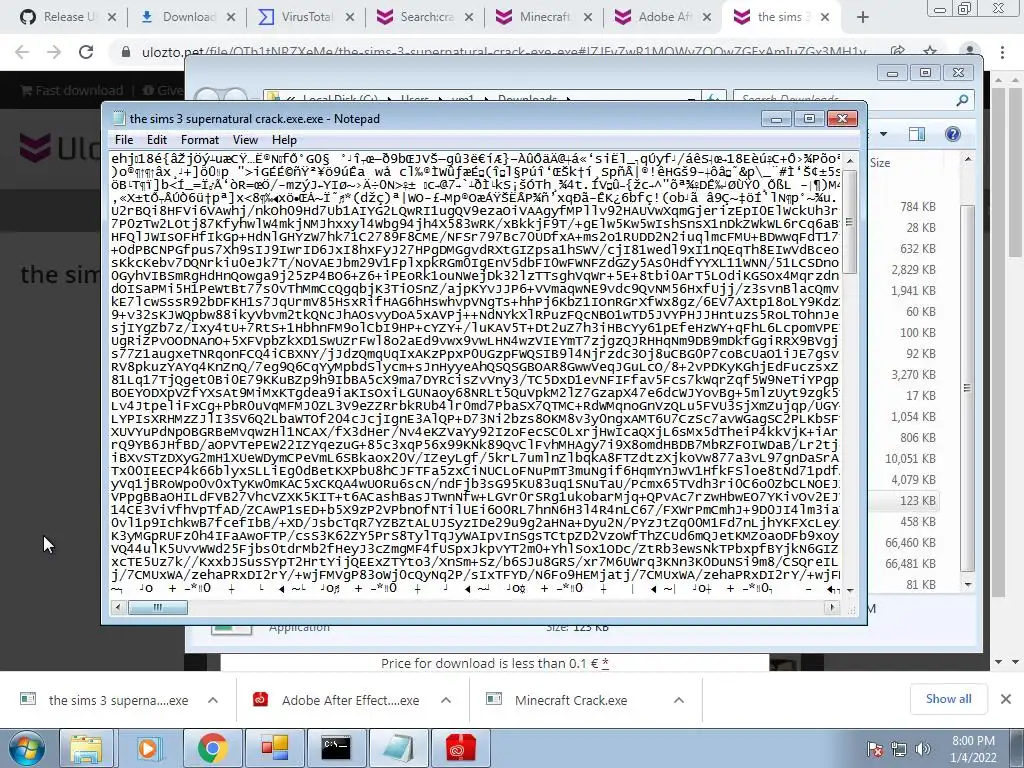Open Windows Explorer from taskbar

click(86, 748)
